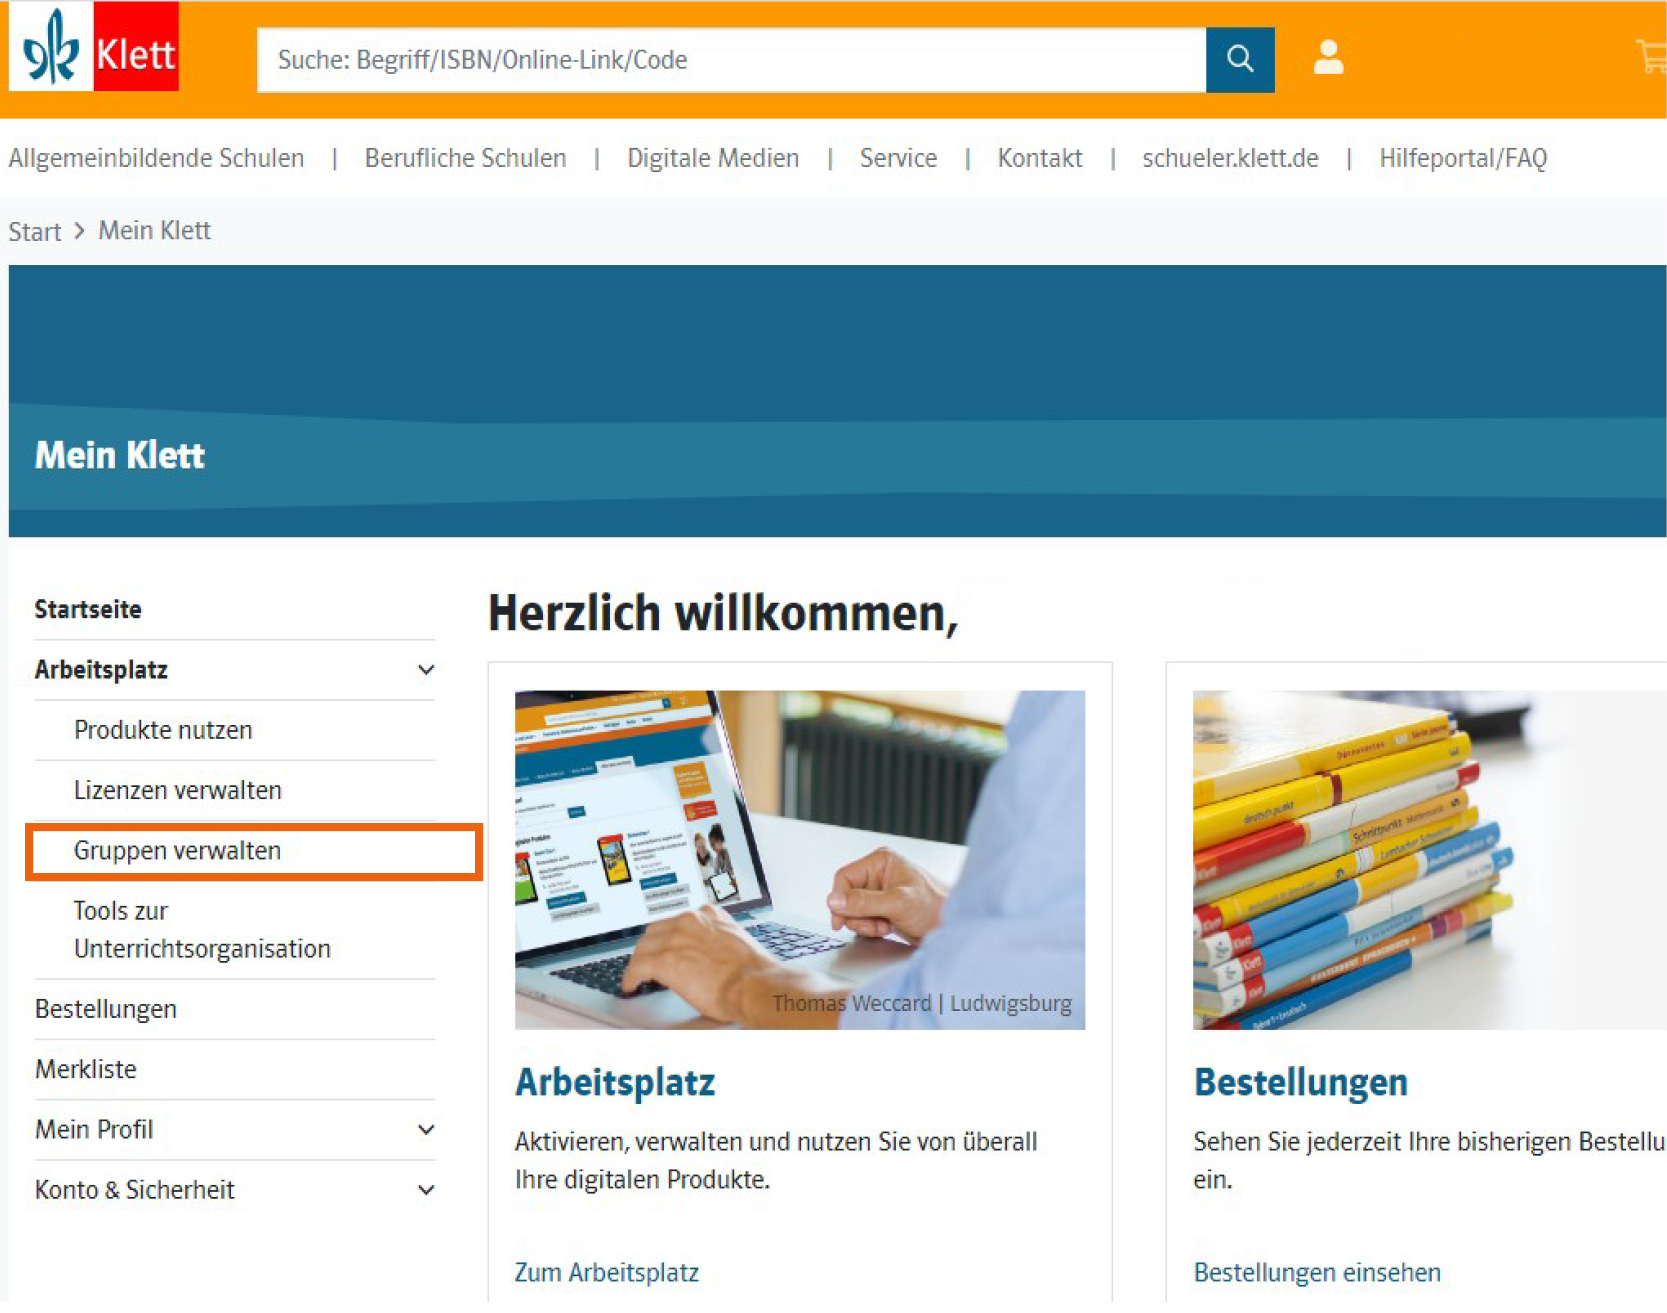Follow the Bestellungen einsehen link

click(x=1318, y=1273)
